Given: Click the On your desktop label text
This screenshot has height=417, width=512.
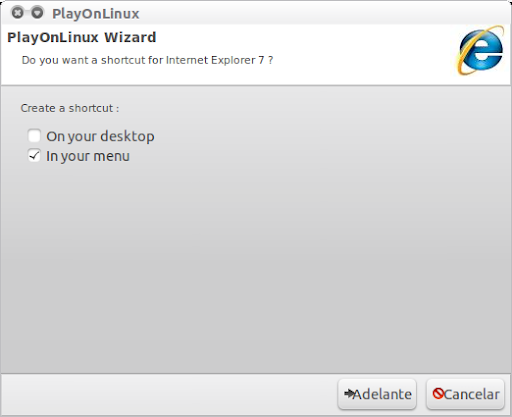Looking at the screenshot, I should (100, 136).
